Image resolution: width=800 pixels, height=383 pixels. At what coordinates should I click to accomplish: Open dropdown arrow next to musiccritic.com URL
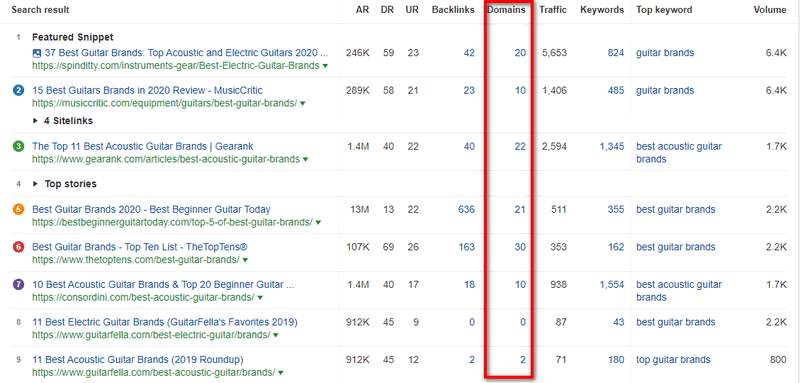[303, 104]
